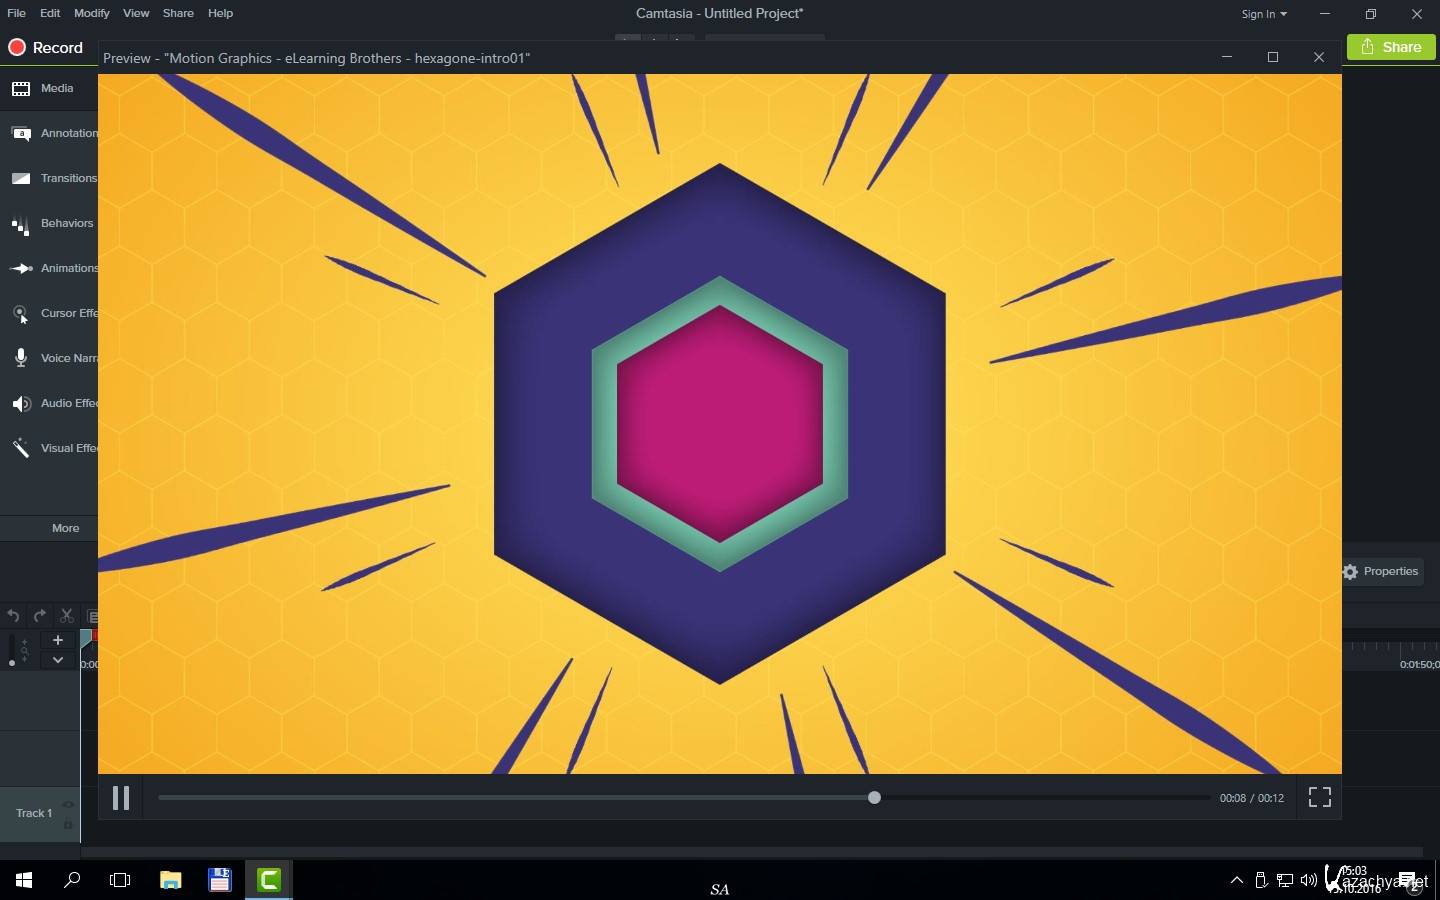
Task: Click the Undo arrow on timeline toolbar
Action: 13,616
